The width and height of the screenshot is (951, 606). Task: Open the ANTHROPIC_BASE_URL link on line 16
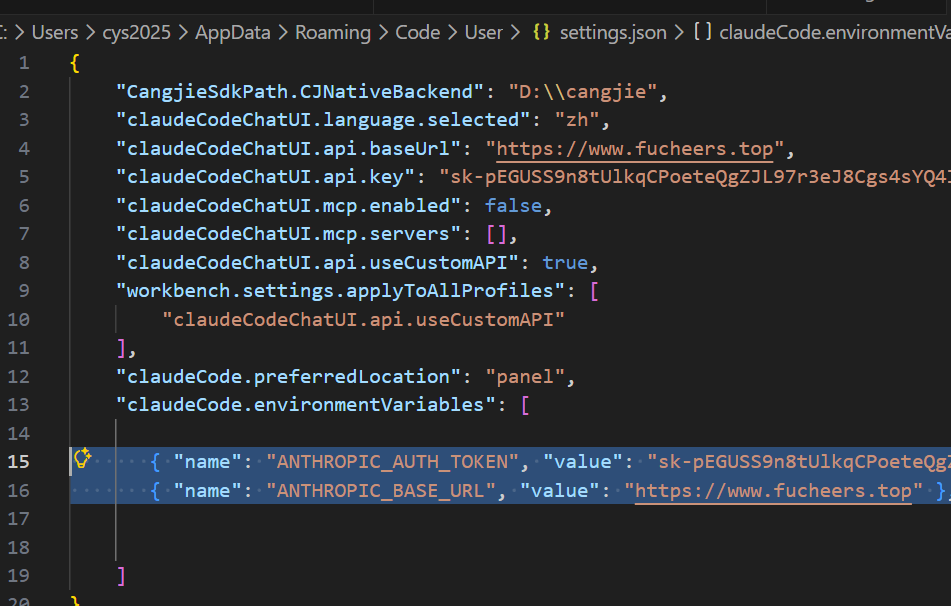[773, 491]
